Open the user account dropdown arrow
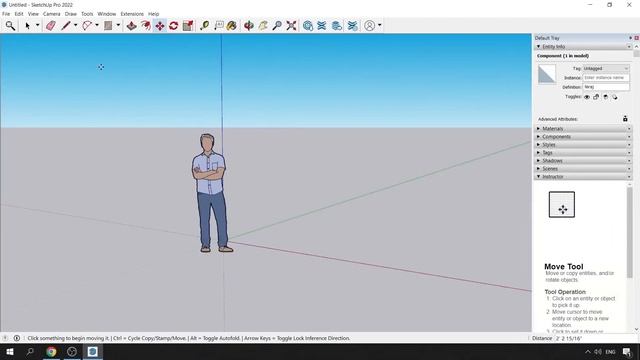This screenshot has height=360, width=640. tap(380, 25)
